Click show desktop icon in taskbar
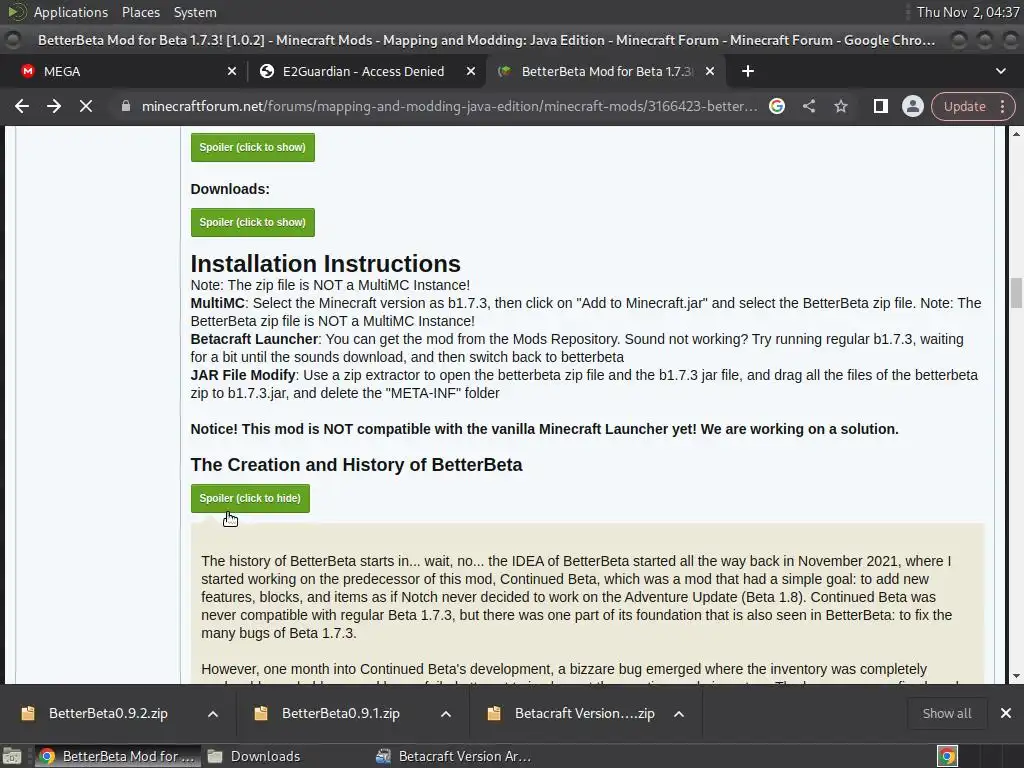Image resolution: width=1024 pixels, height=768 pixels. coord(12,756)
